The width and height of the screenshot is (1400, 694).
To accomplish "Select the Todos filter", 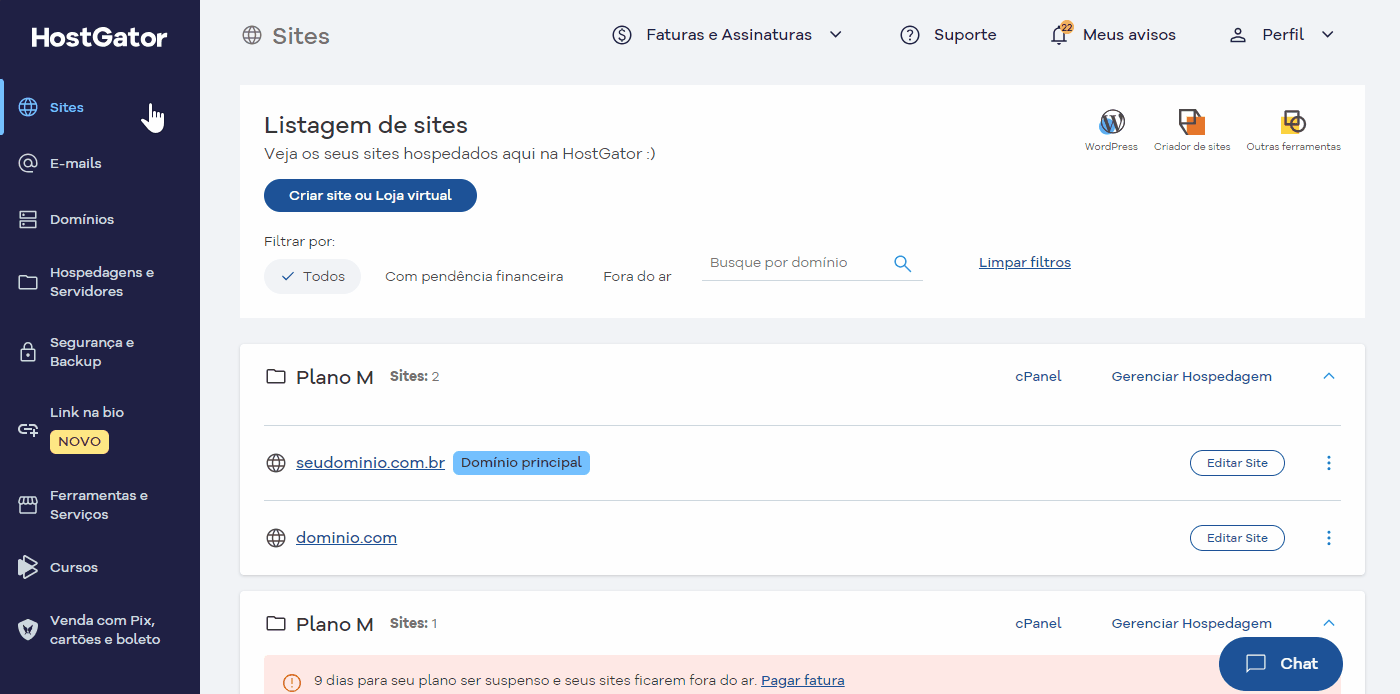I will pos(312,276).
